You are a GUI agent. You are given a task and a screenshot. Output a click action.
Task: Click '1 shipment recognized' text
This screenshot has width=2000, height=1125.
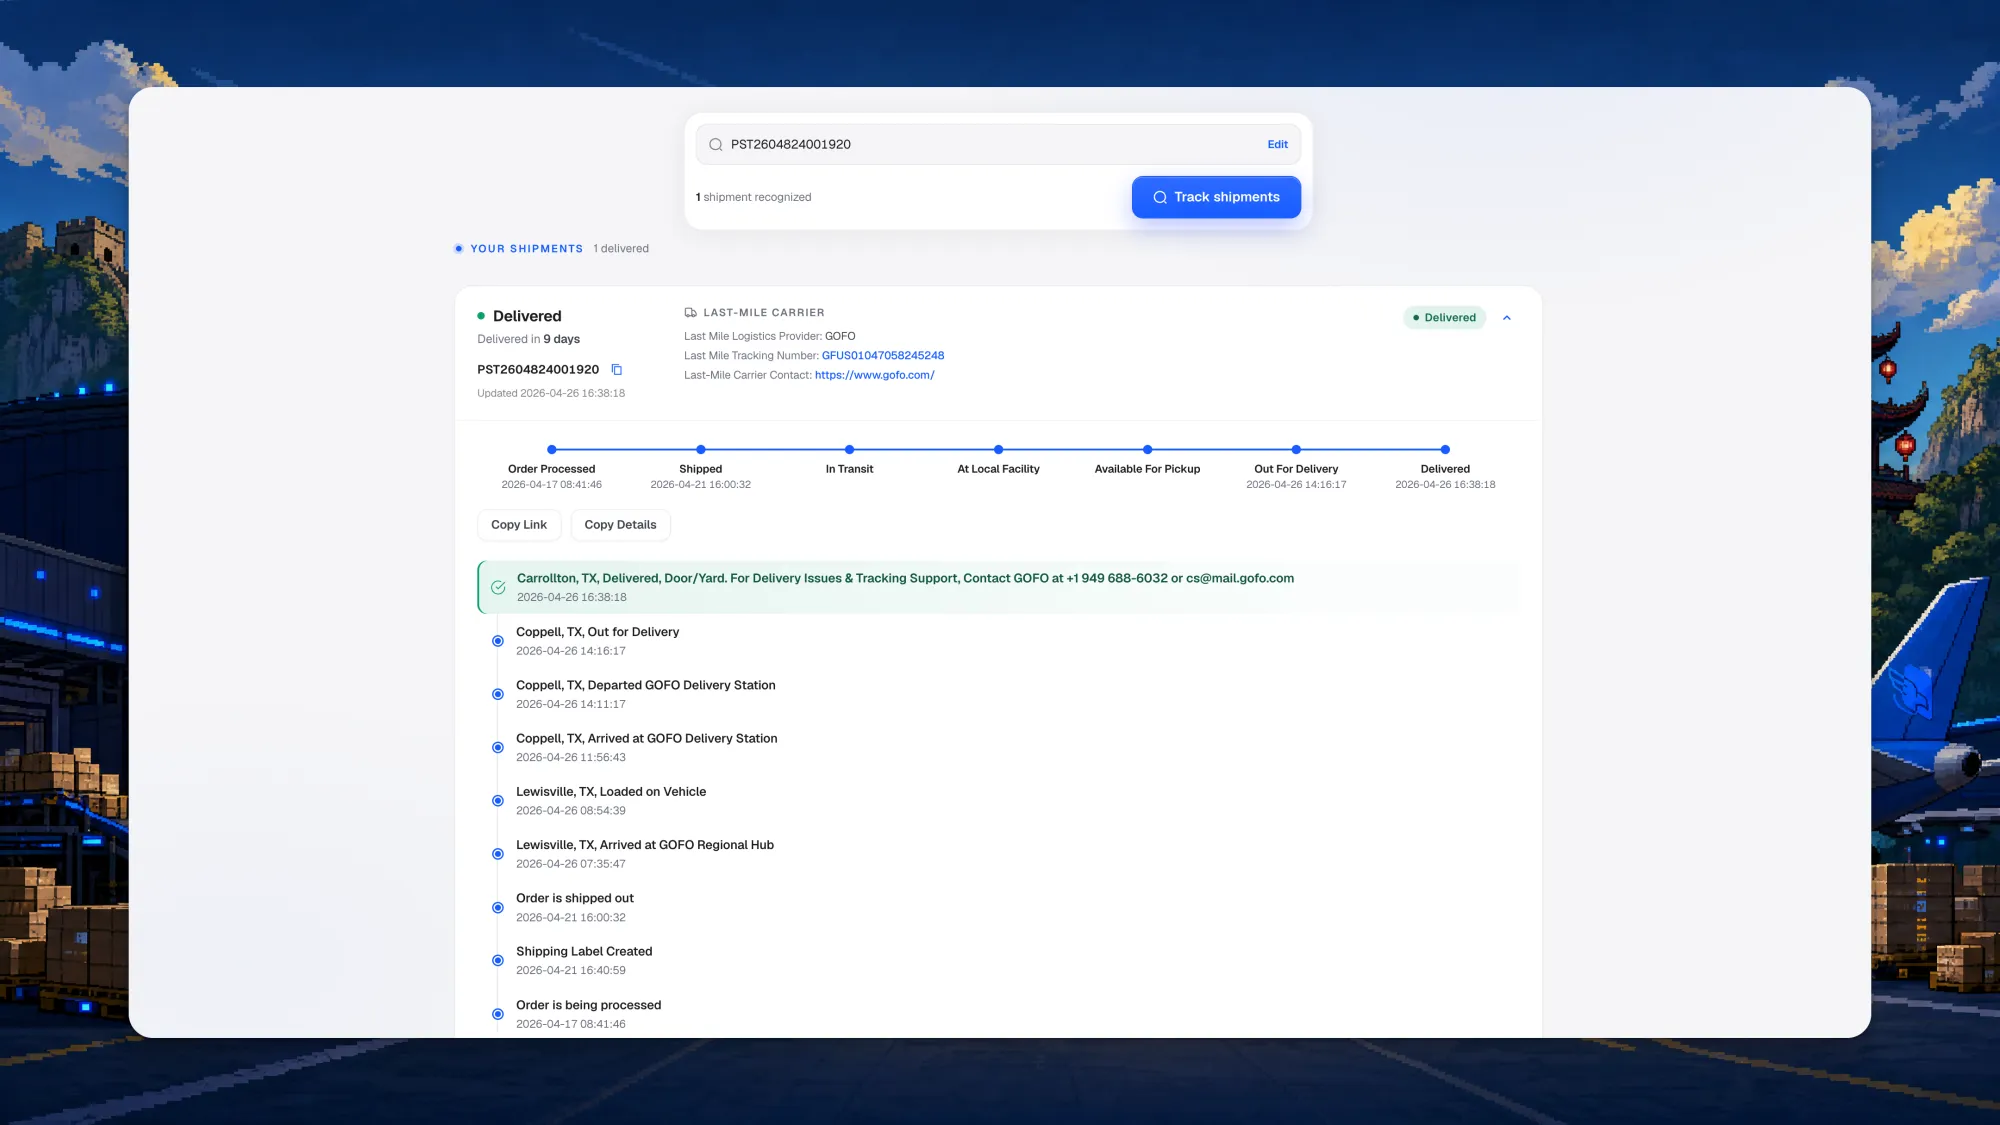coord(753,198)
